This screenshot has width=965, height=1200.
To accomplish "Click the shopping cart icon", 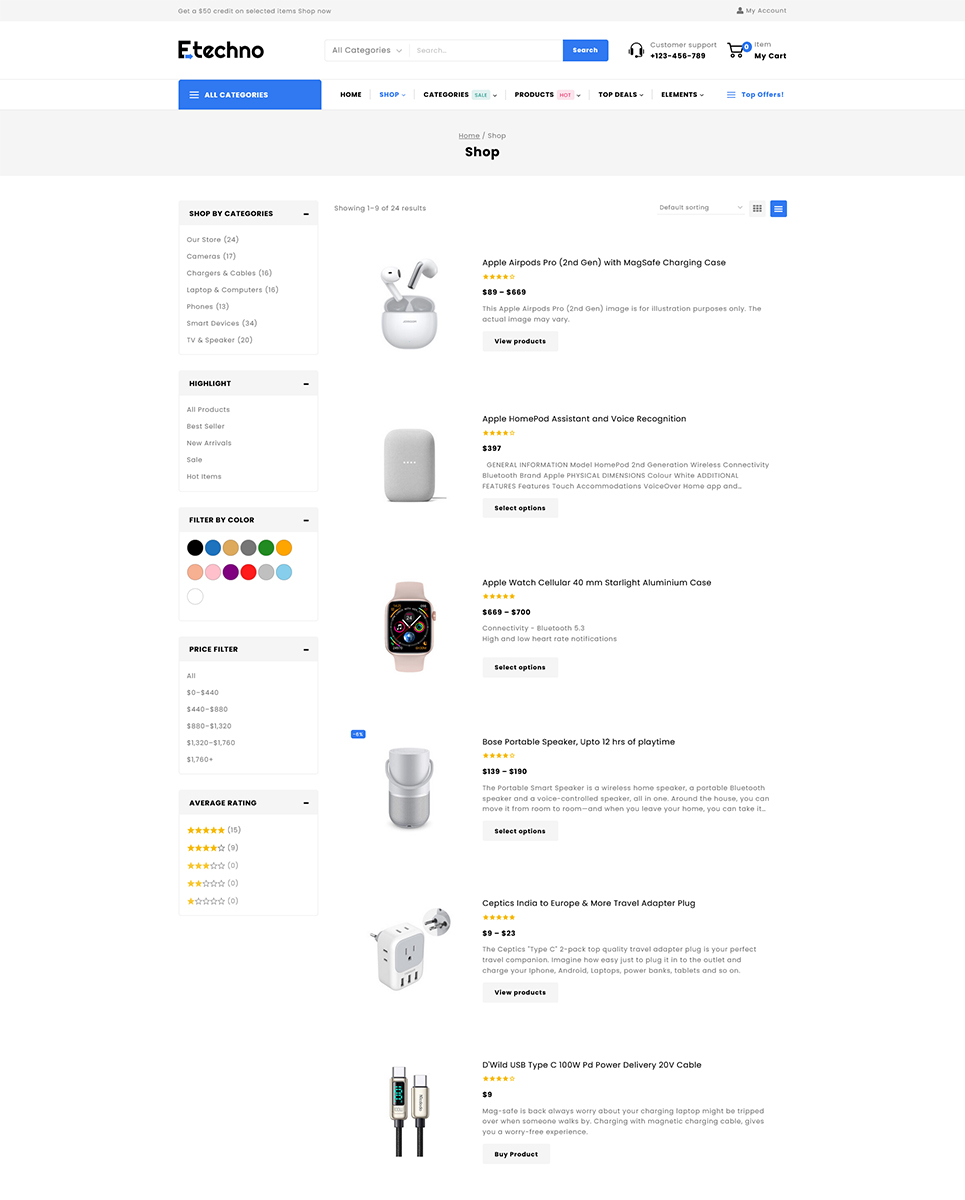I will pos(736,50).
